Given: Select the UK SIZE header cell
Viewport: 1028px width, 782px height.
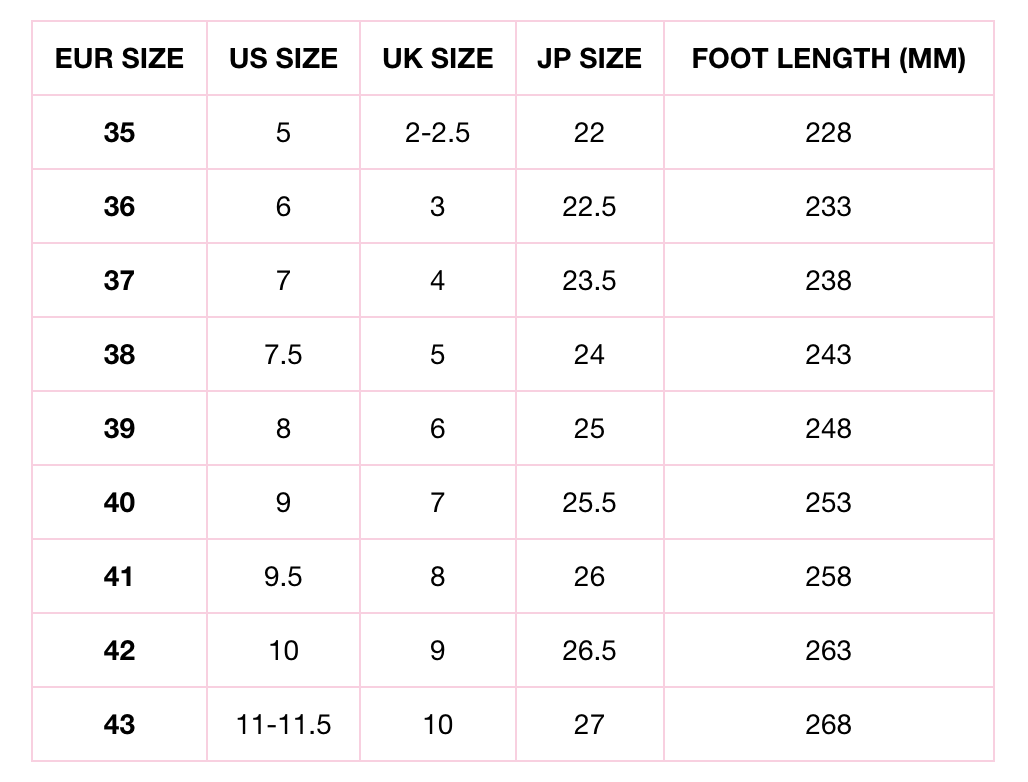Looking at the screenshot, I should [x=437, y=59].
